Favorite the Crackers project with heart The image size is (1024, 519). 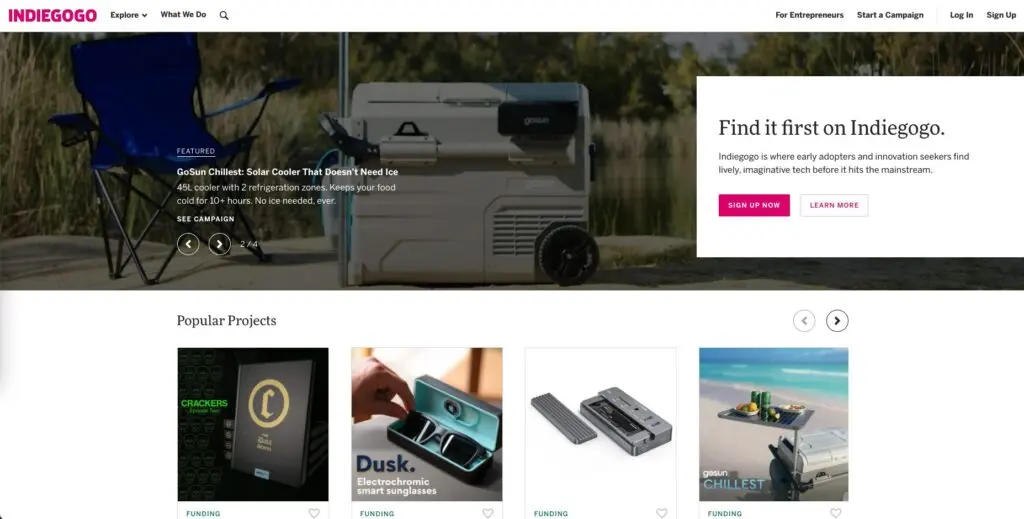[314, 513]
